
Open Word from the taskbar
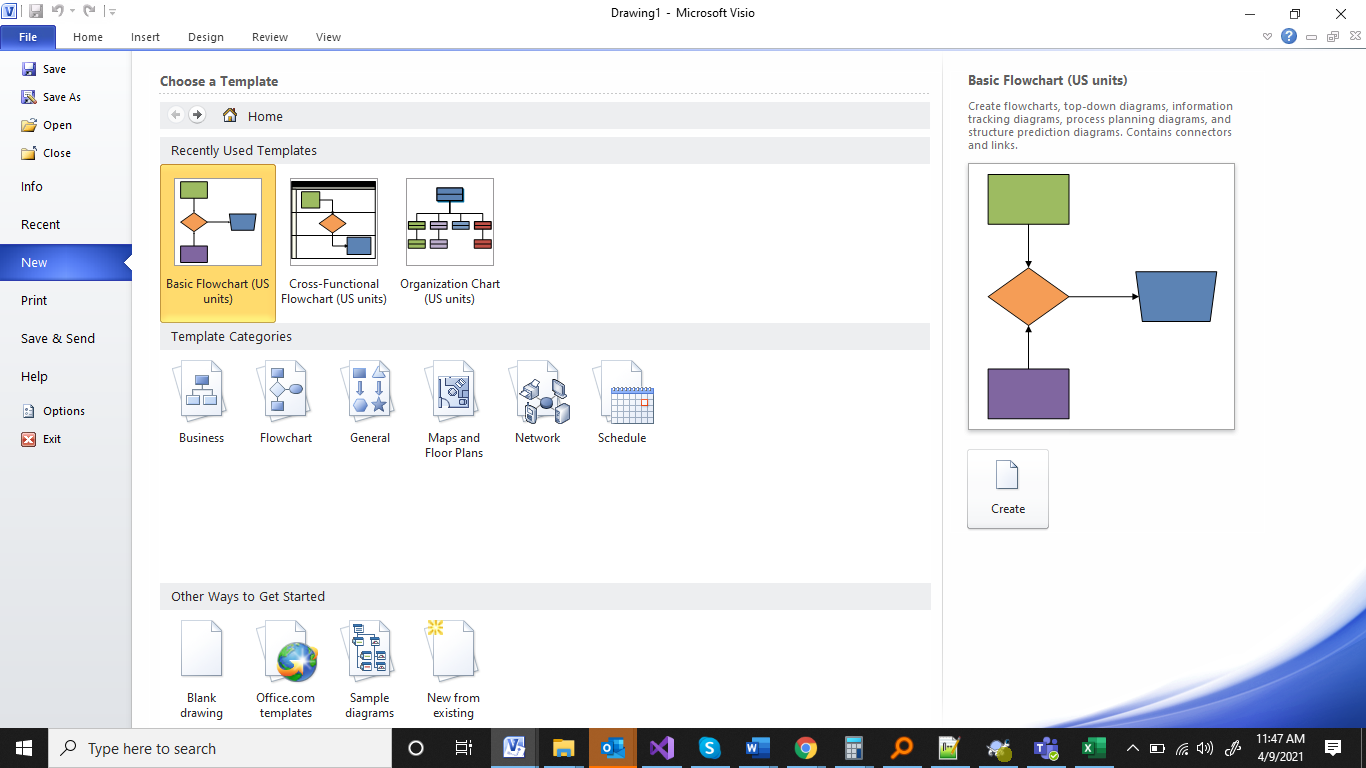(x=757, y=748)
